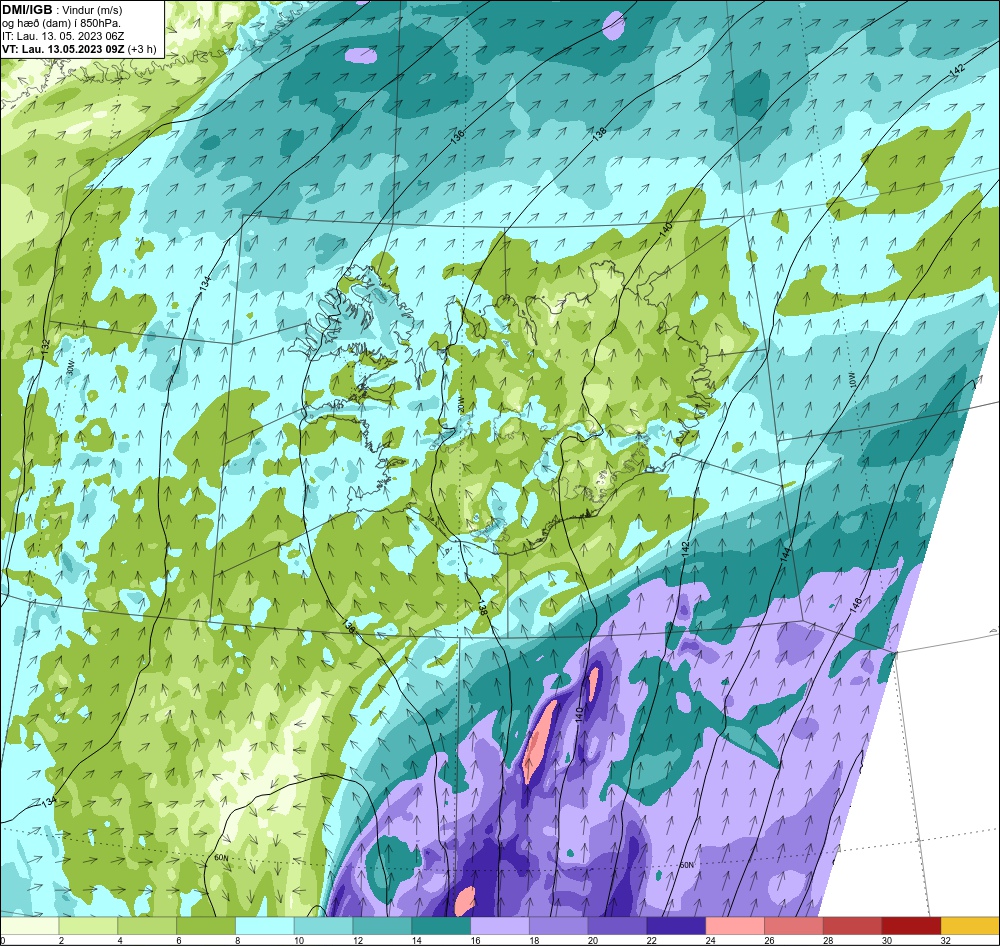The height and width of the screenshot is (946, 1000).
Task: Select the violet 20–22 m/s legend swatch
Action: pos(617,926)
